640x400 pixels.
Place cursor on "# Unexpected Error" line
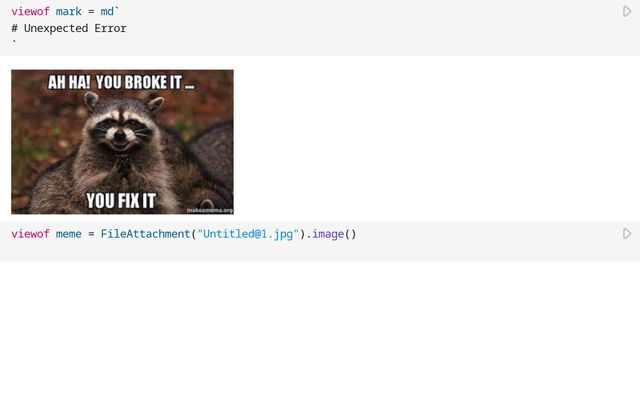pyautogui.click(x=69, y=28)
